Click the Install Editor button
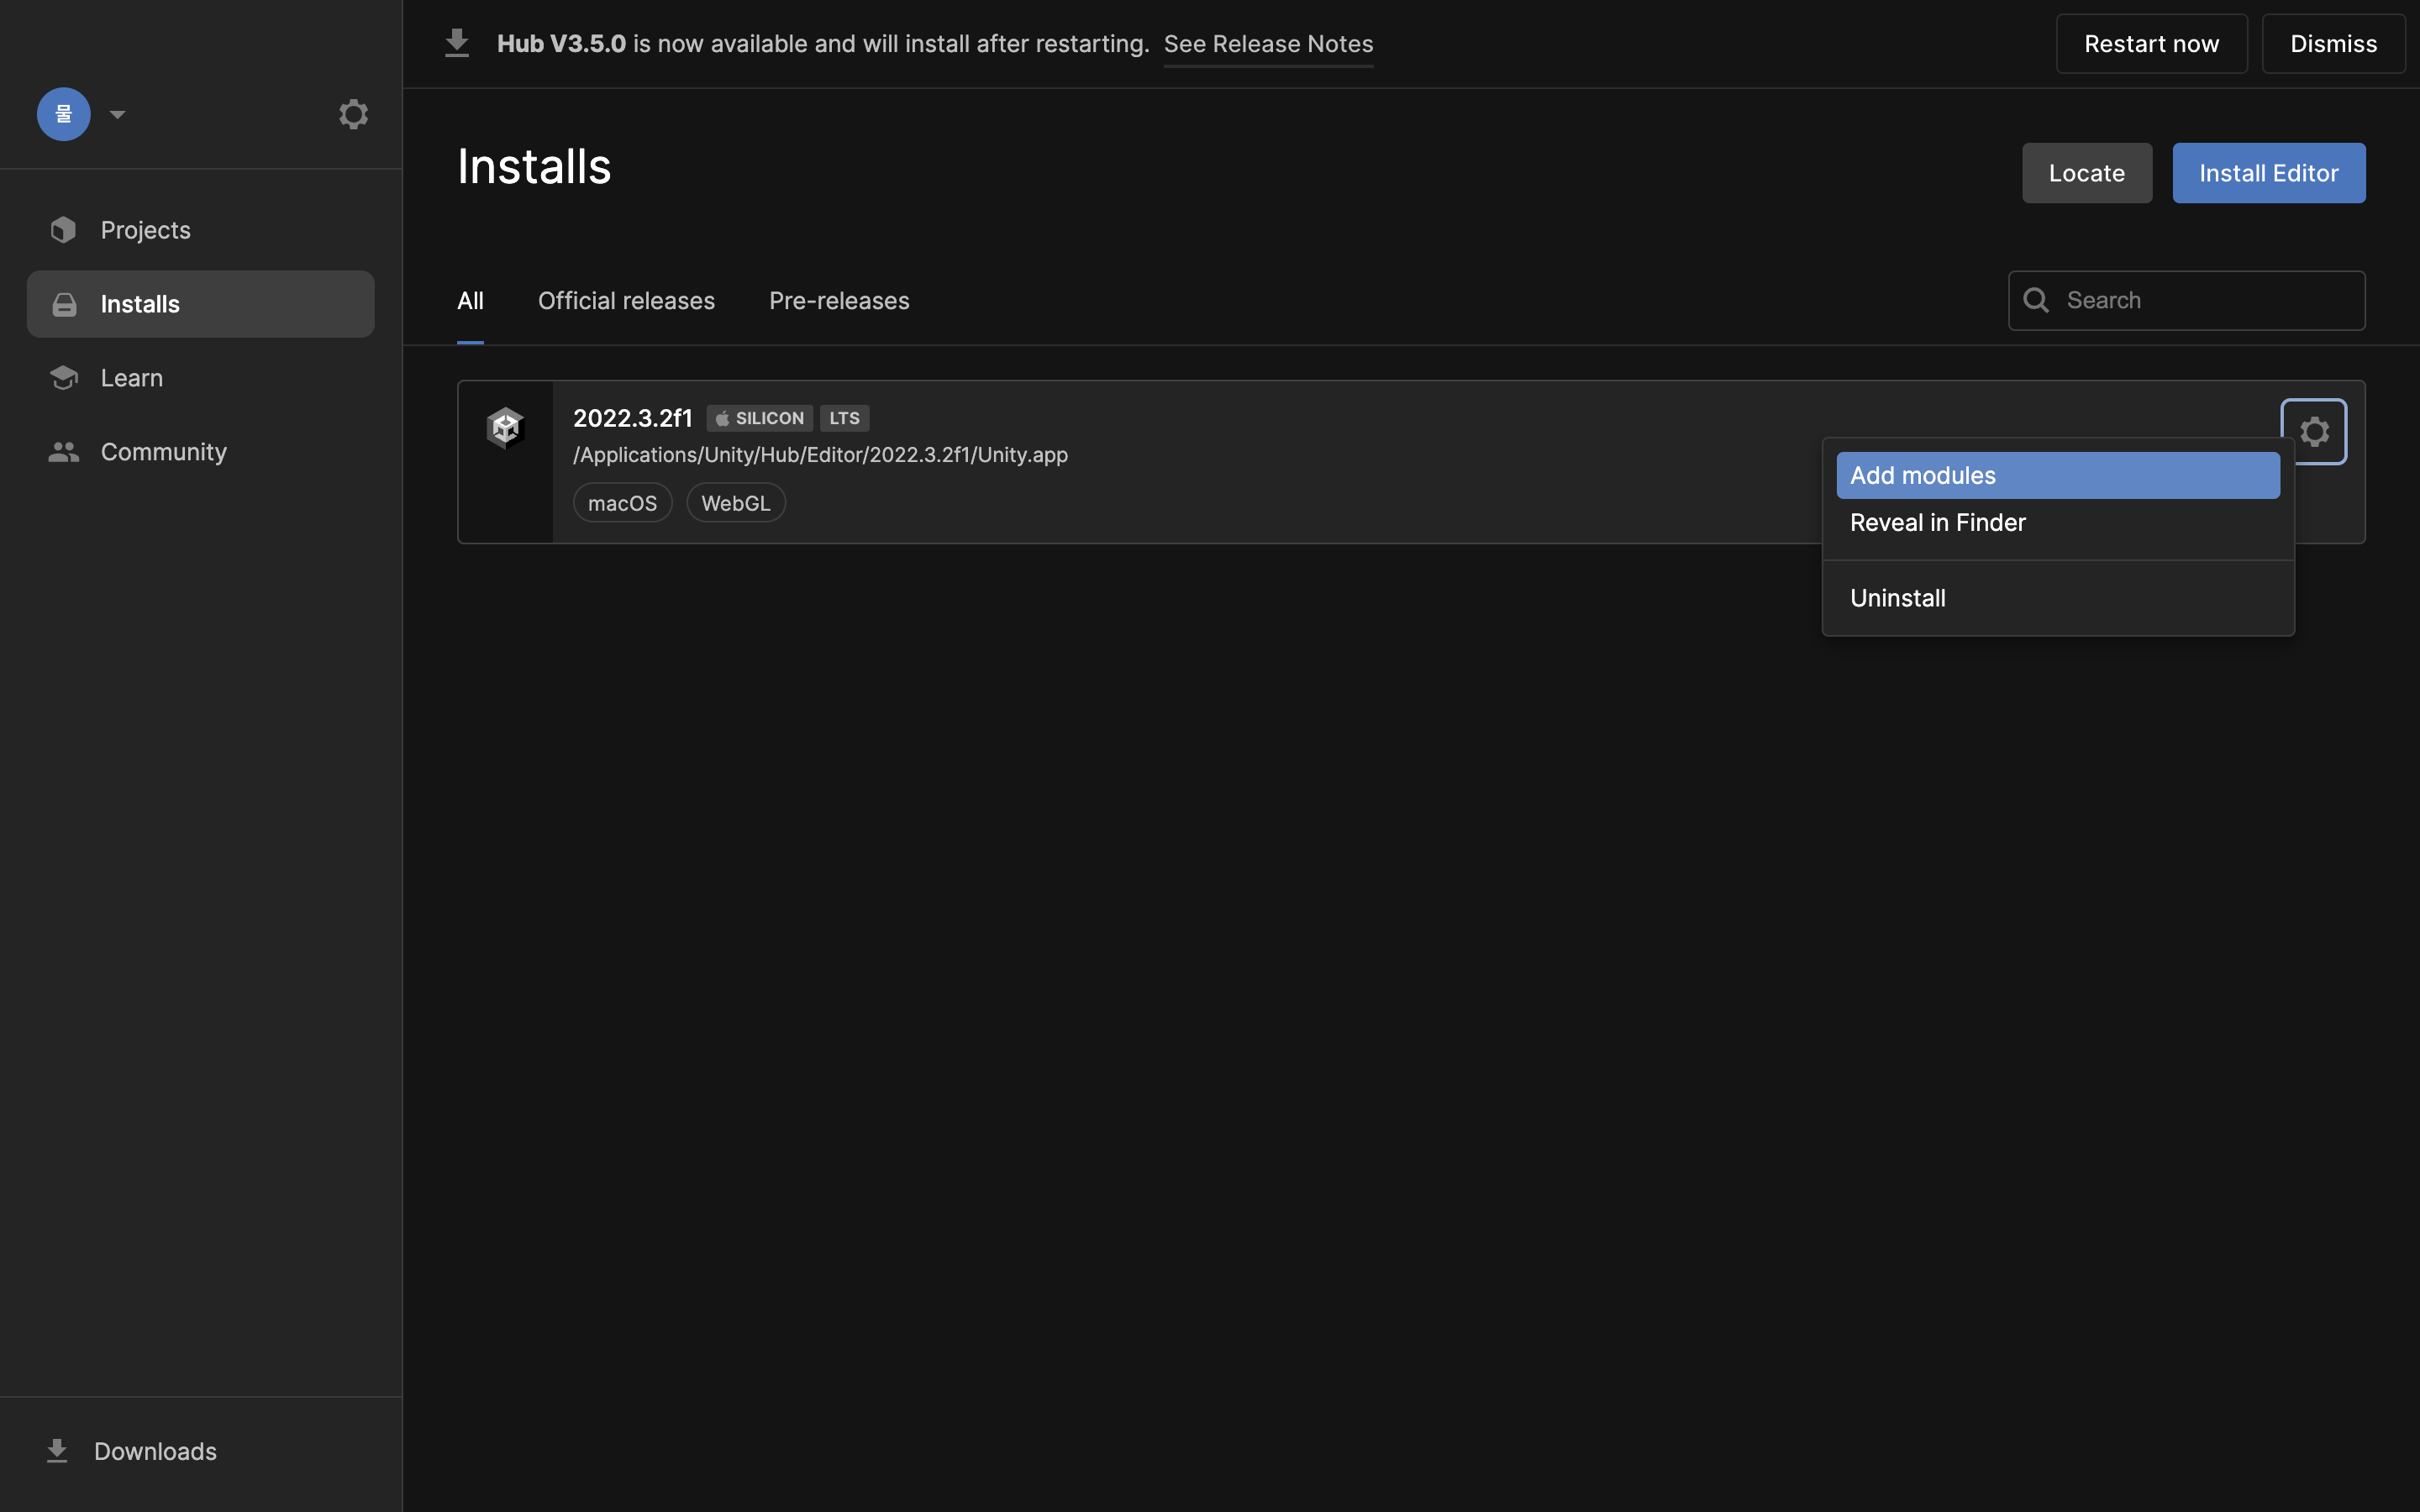The width and height of the screenshot is (2420, 1512). 2268,173
